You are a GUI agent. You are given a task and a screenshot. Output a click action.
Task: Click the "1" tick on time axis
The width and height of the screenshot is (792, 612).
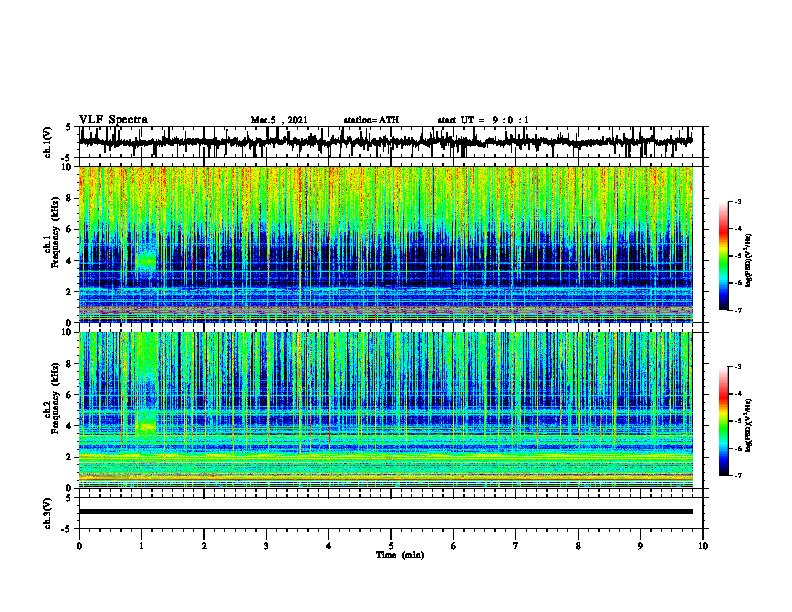point(141,546)
